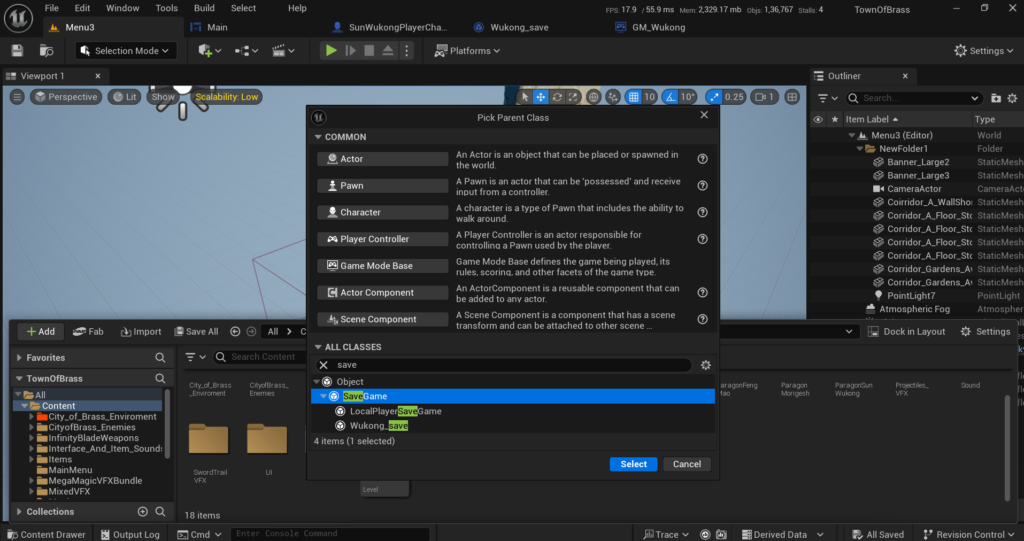Open Character class help question mark

pyautogui.click(x=702, y=212)
